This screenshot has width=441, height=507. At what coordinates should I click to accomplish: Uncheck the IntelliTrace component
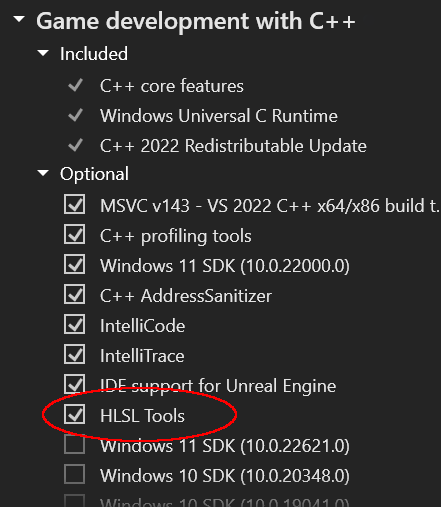click(74, 354)
